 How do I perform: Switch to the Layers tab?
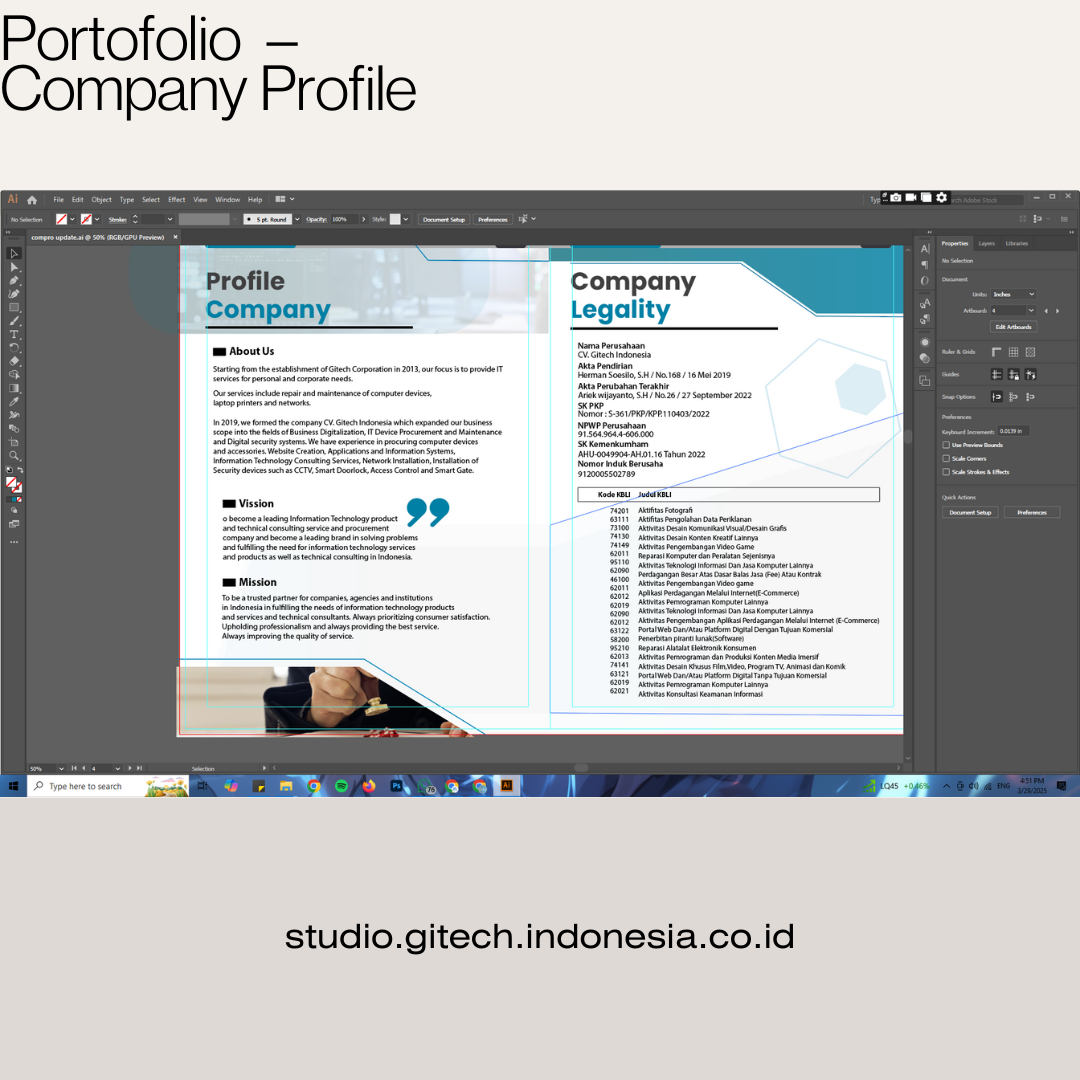point(986,243)
